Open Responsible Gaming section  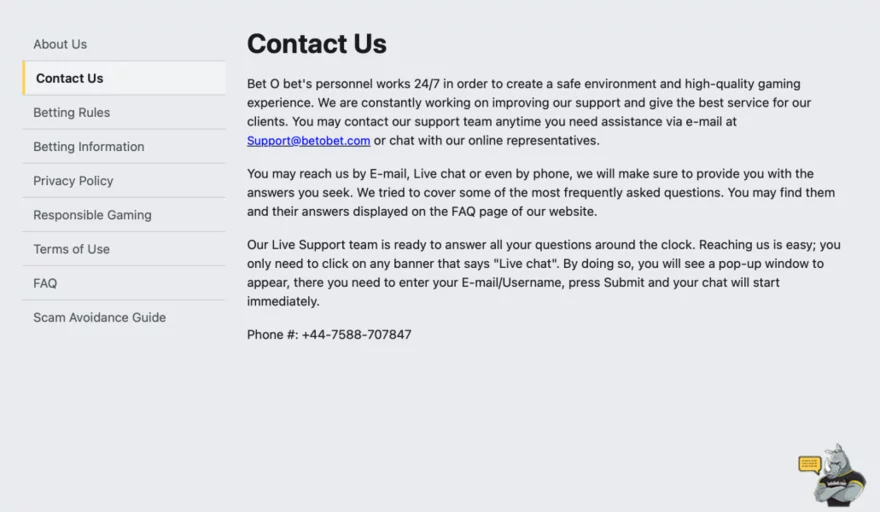(123, 215)
